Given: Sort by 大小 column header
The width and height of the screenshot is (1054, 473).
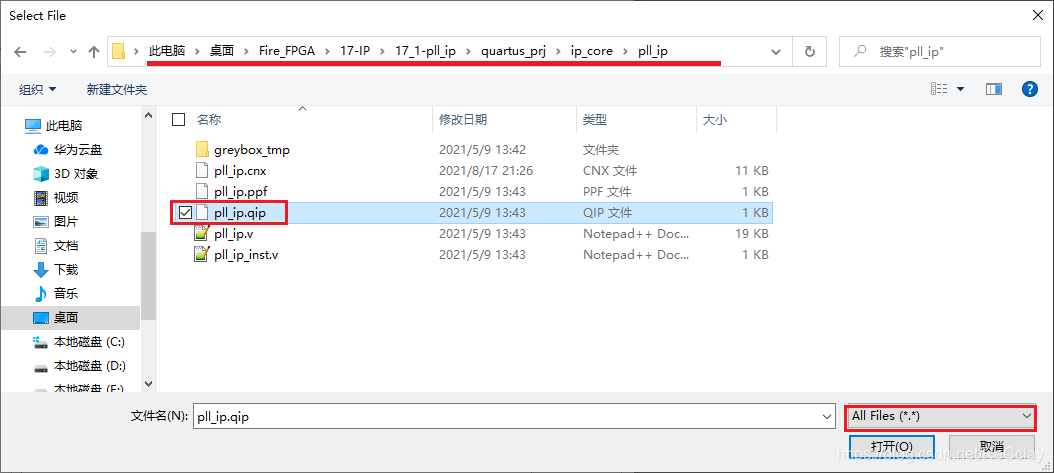Looking at the screenshot, I should [714, 120].
